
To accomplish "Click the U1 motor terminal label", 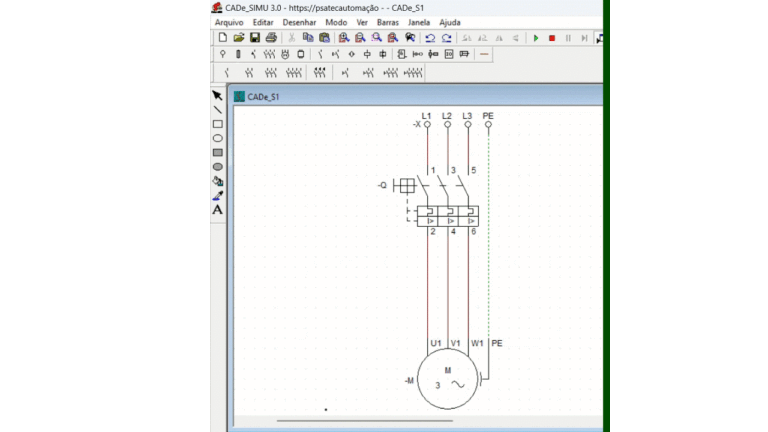I will pyautogui.click(x=436, y=343).
